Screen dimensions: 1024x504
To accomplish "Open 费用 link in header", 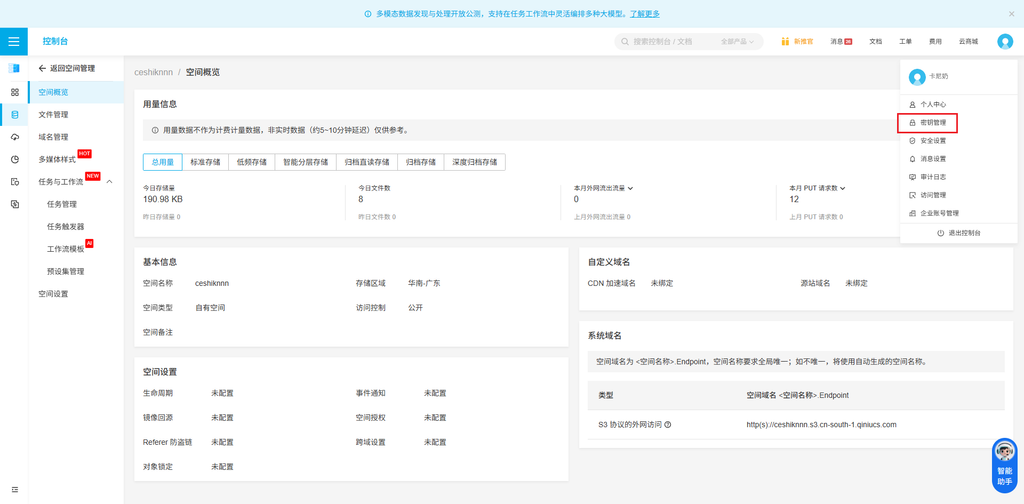I will tap(935, 41).
